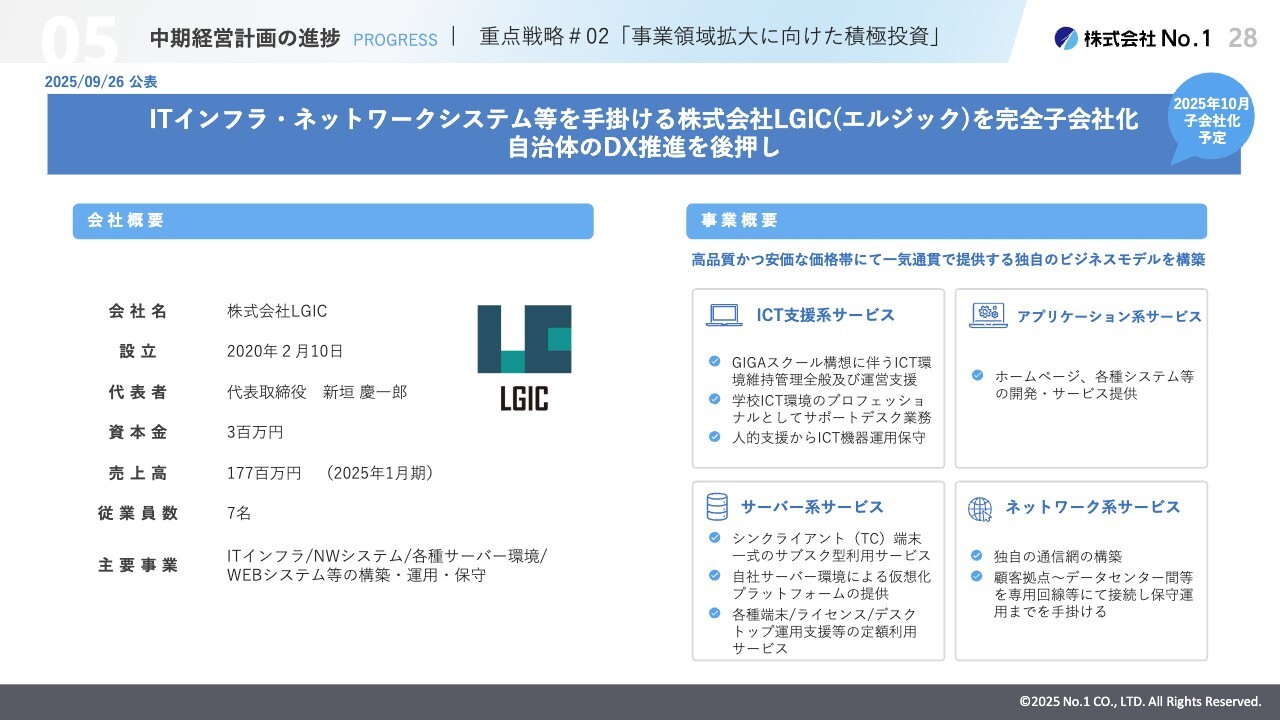Select the 事業概要 section header
This screenshot has width=1280, height=720.
click(x=945, y=221)
